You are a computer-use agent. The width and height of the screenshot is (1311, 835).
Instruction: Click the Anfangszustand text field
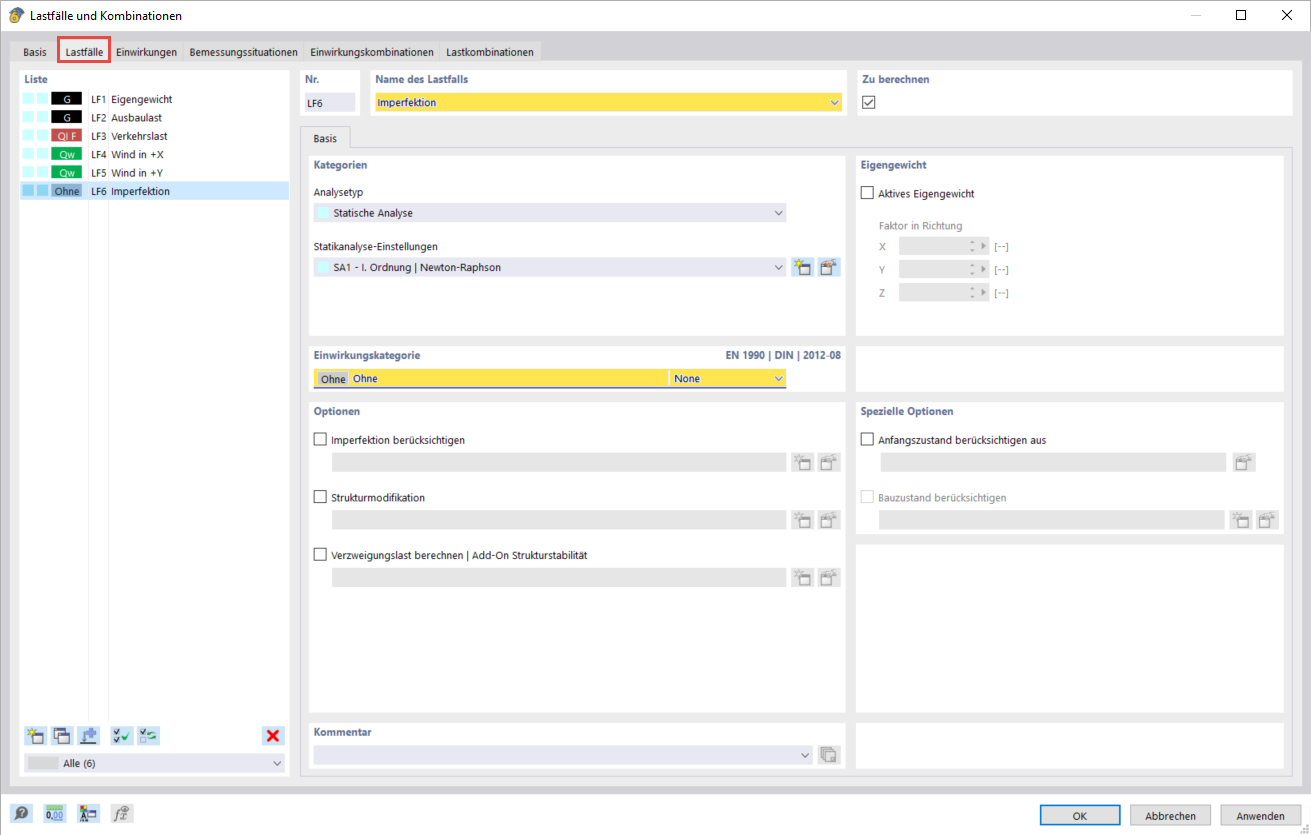pos(1053,462)
